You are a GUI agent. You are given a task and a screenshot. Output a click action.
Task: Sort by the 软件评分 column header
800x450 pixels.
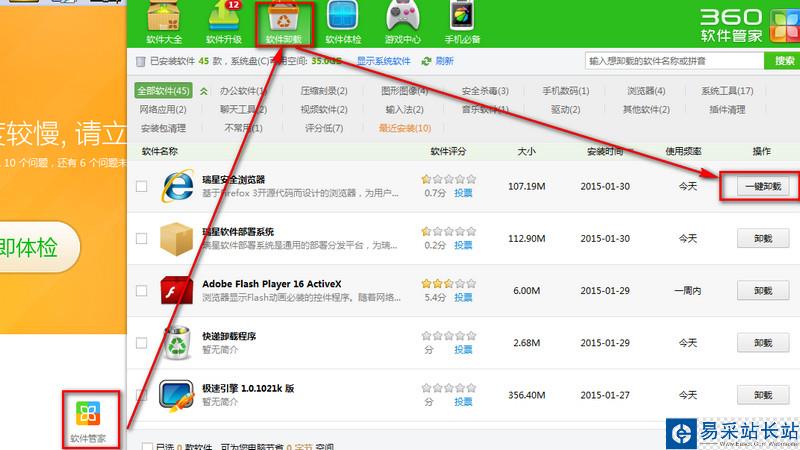pyautogui.click(x=448, y=152)
